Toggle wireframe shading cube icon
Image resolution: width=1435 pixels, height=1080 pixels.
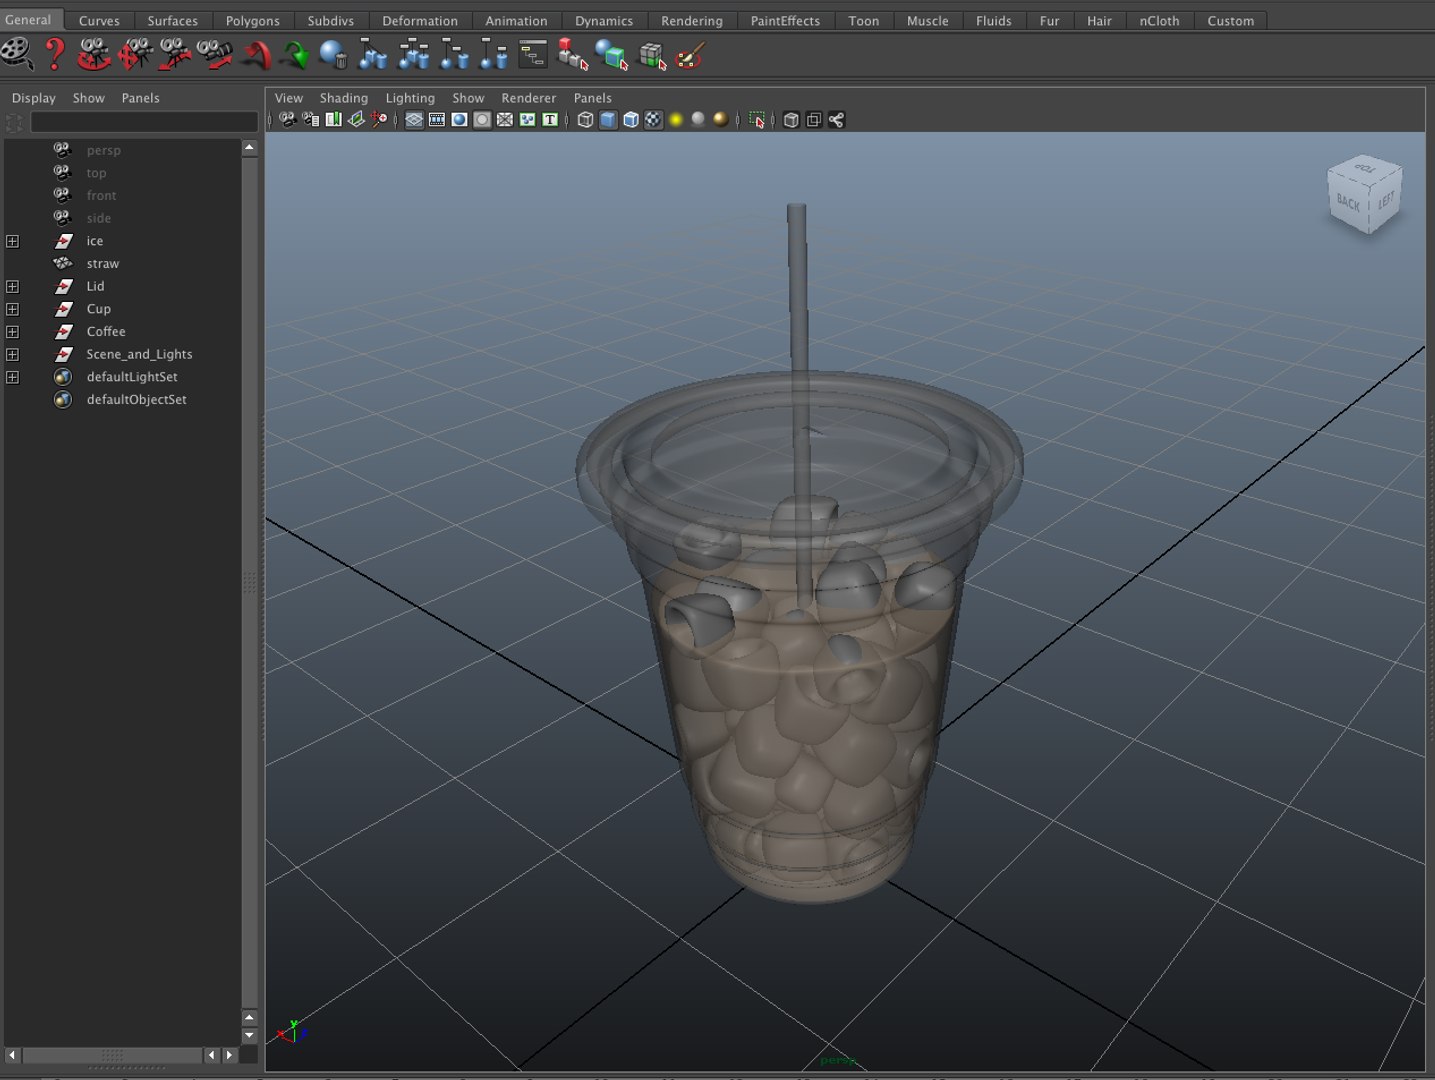tap(585, 120)
